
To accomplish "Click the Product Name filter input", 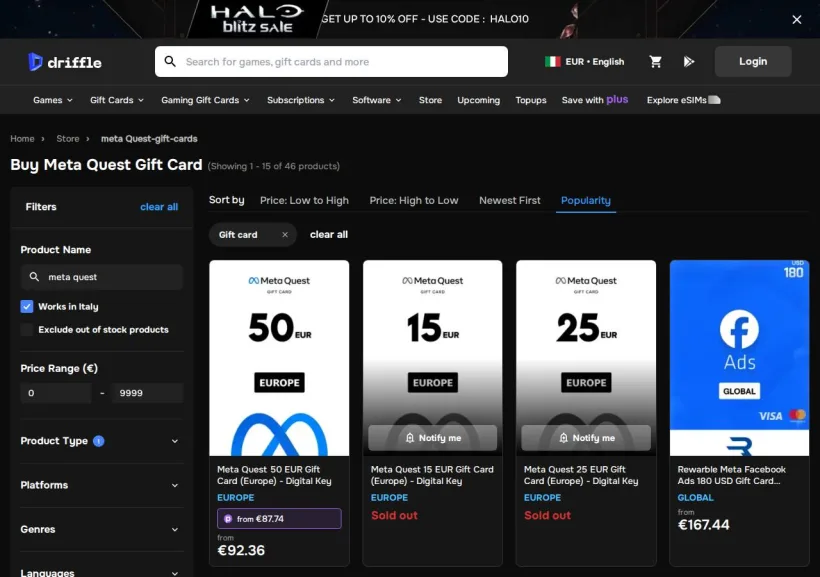I will 101,277.
